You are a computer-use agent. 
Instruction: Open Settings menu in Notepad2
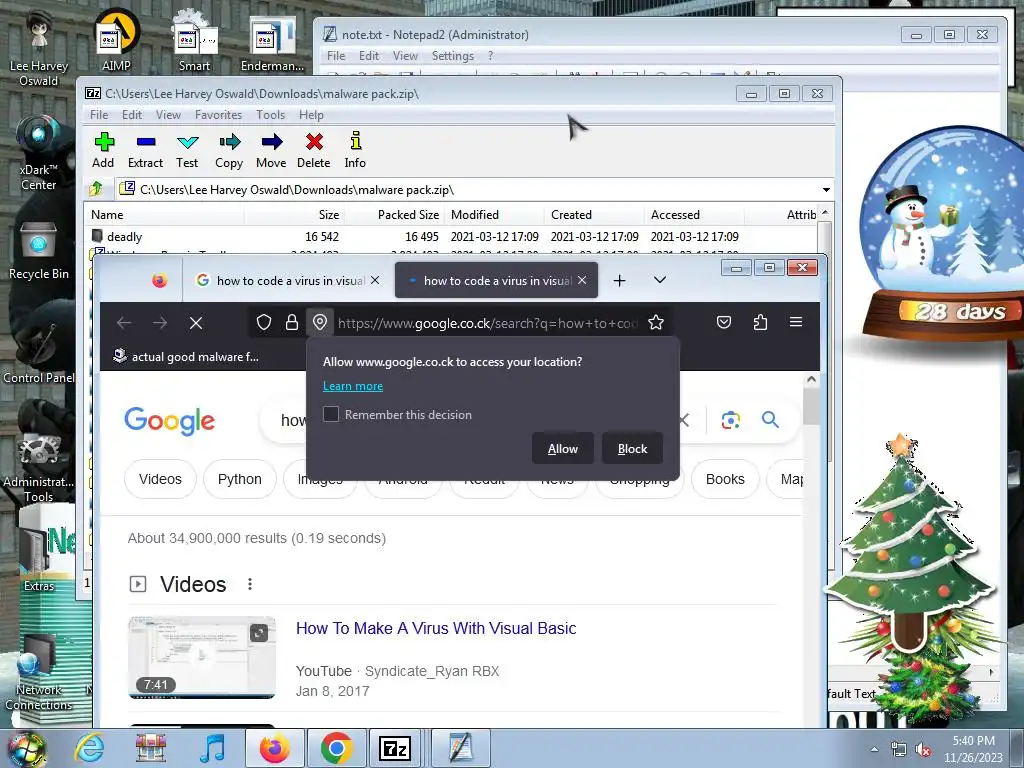[x=453, y=56]
